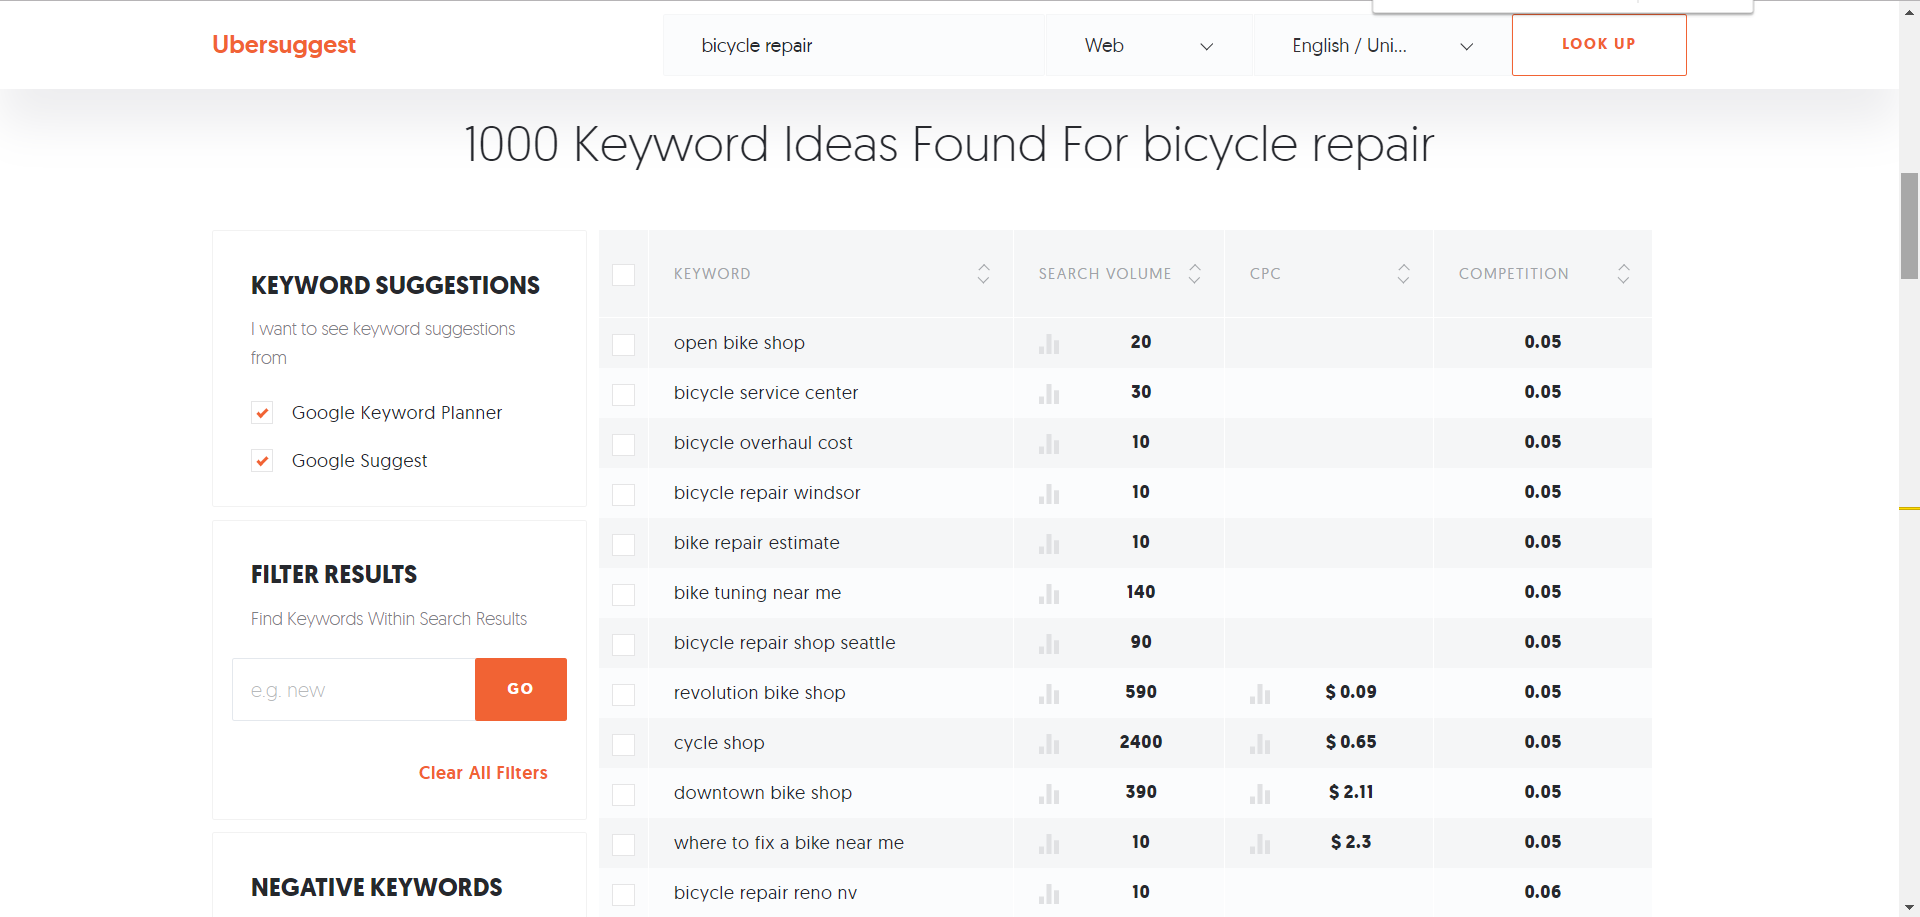The width and height of the screenshot is (1920, 917).
Task: Click search volume chart icon for downtown bike shop
Action: (x=1049, y=794)
